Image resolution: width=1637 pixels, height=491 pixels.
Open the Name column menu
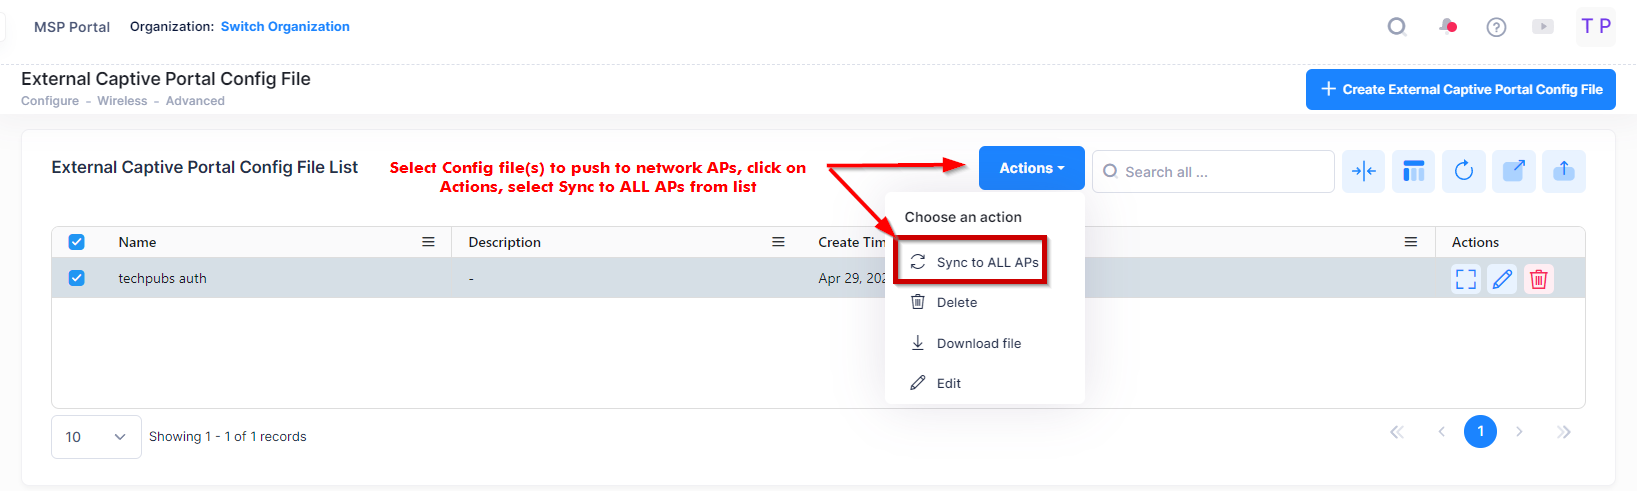tap(428, 242)
